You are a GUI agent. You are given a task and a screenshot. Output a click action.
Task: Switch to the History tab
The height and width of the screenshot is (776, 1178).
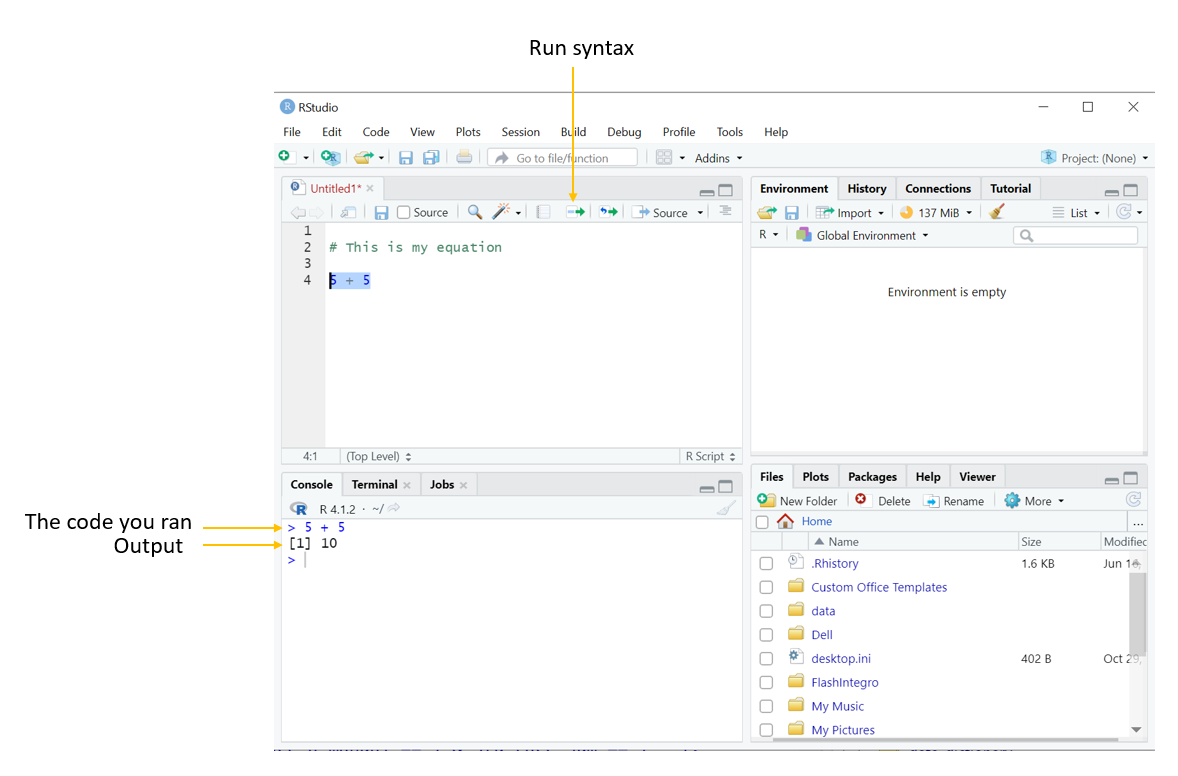(867, 189)
